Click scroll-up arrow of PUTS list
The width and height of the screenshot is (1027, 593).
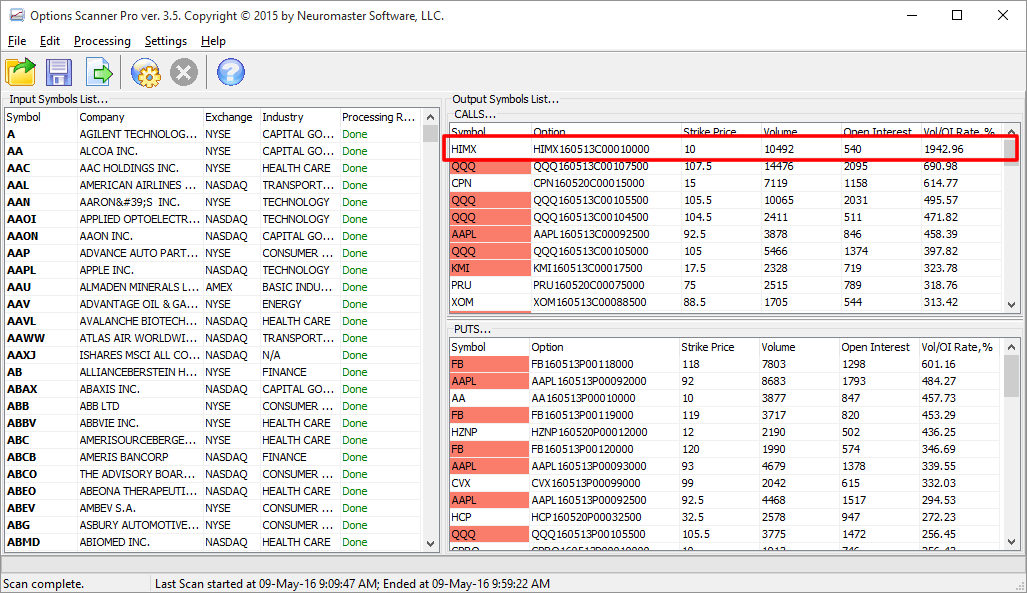pos(1011,347)
